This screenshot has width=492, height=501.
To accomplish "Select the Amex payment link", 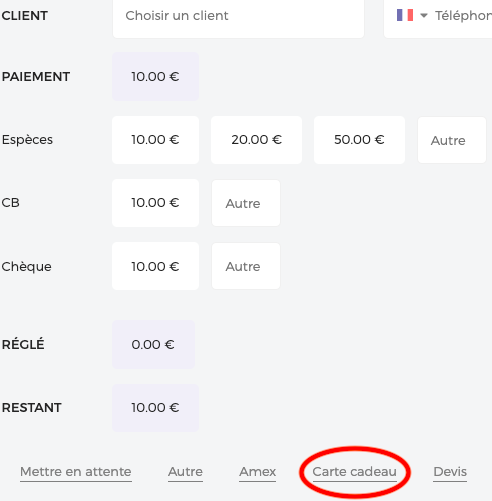I will [x=257, y=472].
